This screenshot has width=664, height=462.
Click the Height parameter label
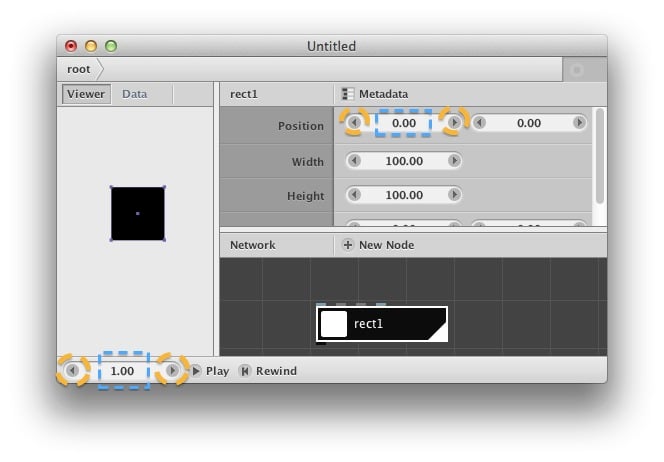coord(305,196)
